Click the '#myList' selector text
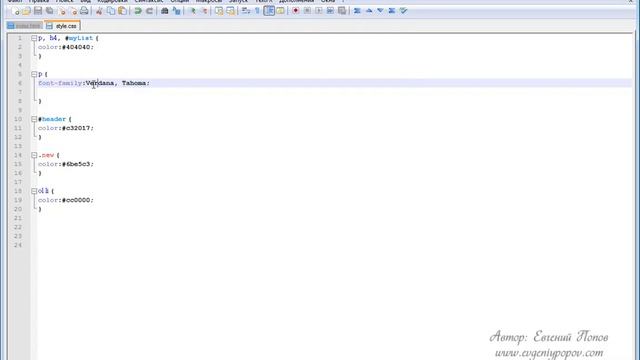The height and width of the screenshot is (360, 640). coord(79,38)
